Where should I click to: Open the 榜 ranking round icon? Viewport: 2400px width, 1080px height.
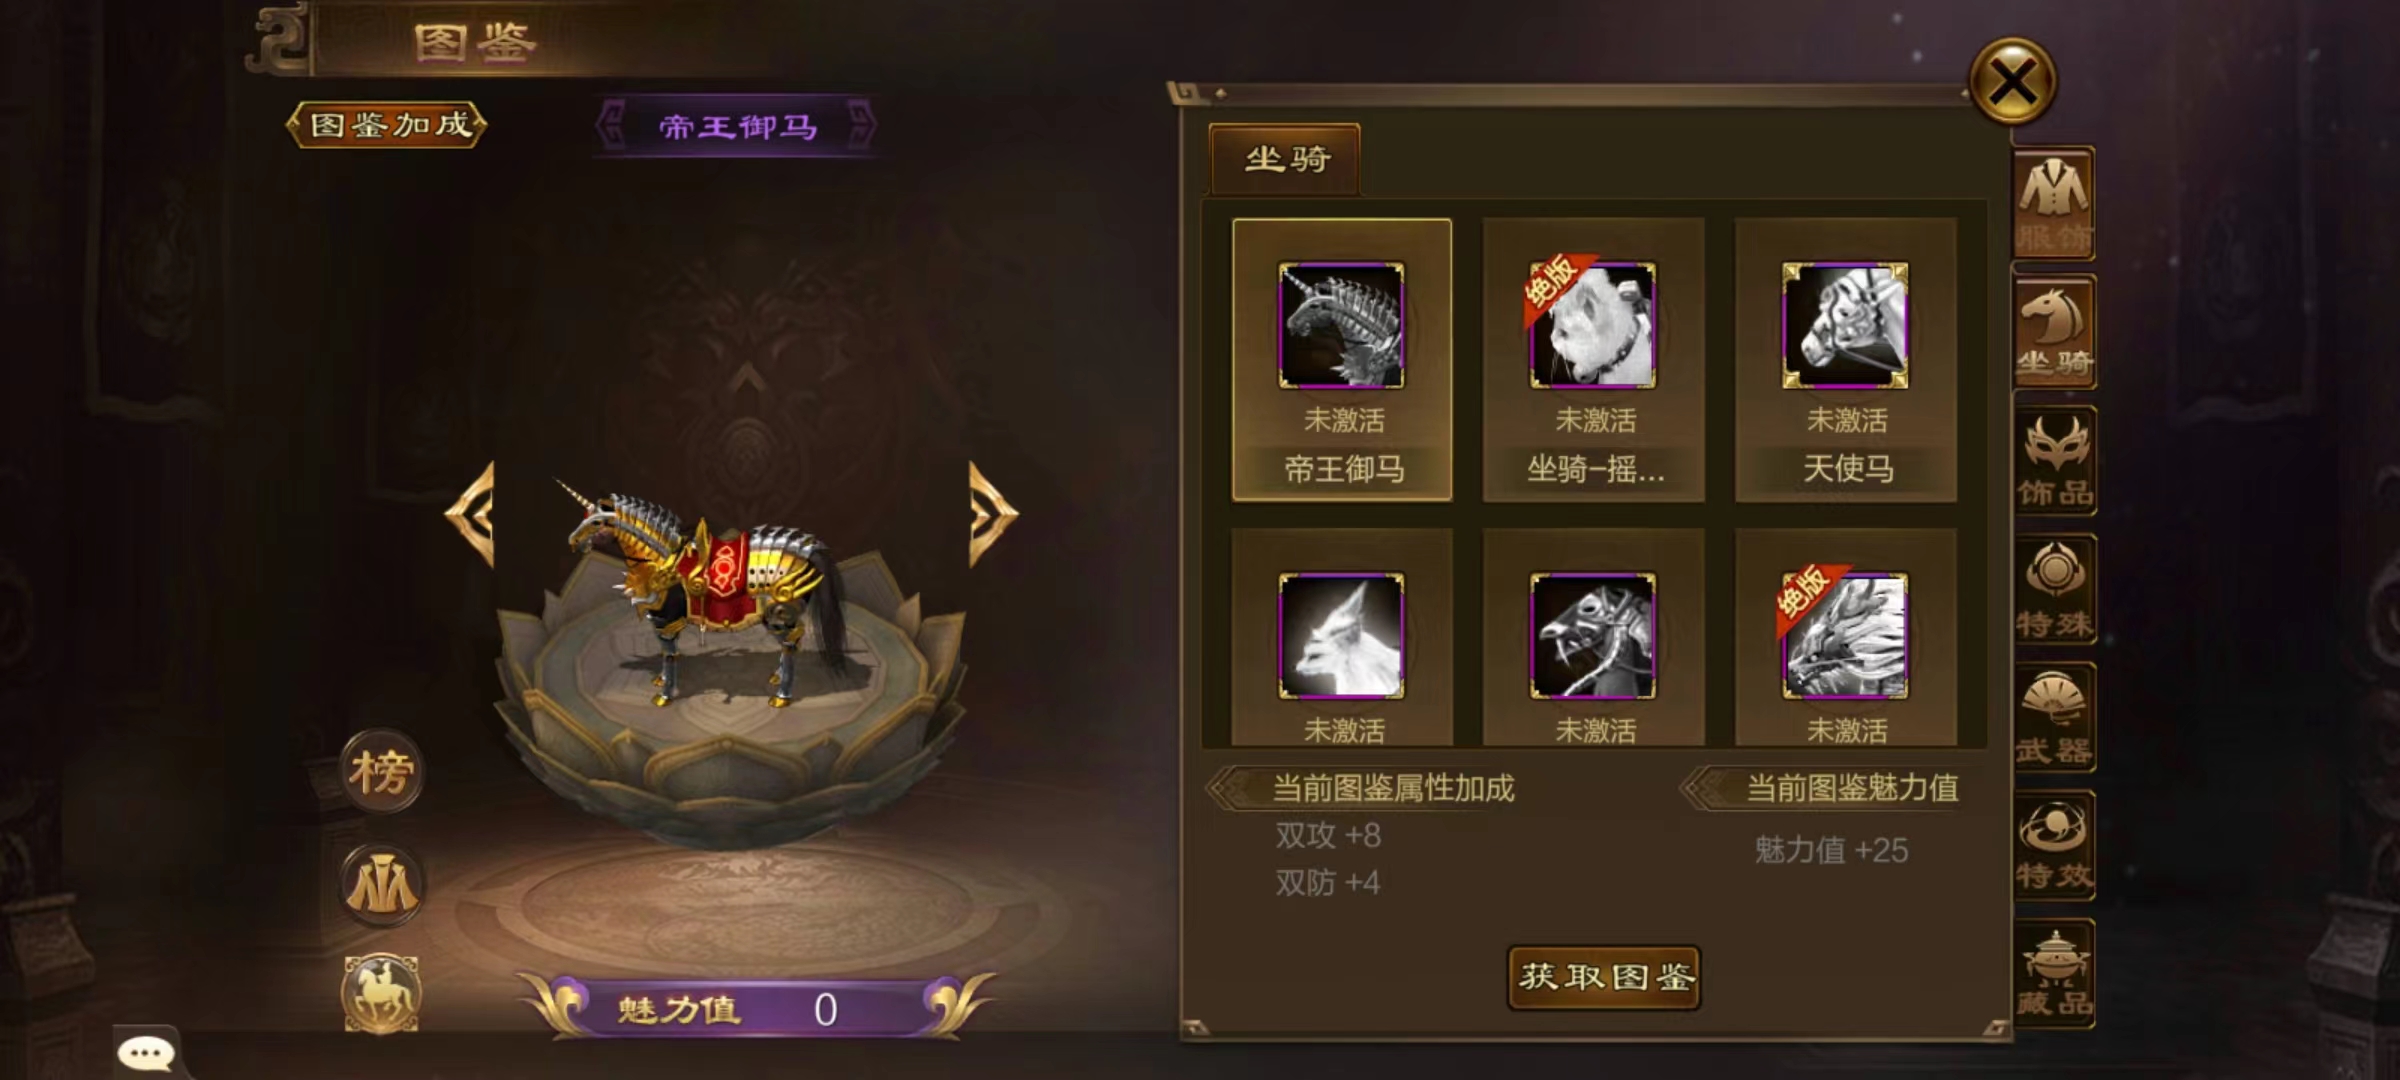(381, 771)
